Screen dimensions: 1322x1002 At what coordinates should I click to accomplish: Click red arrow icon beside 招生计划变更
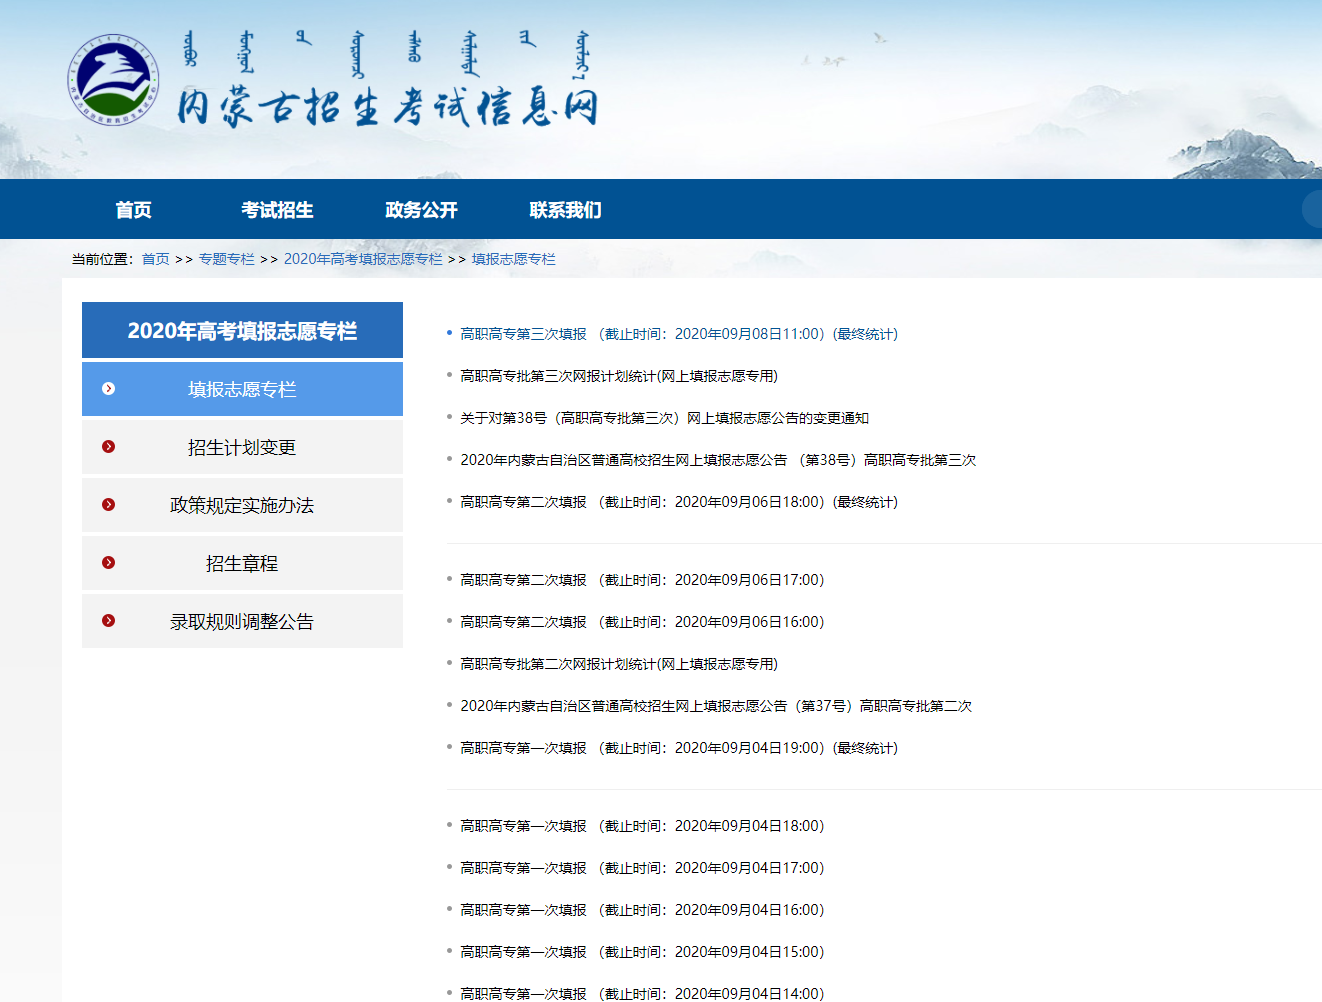[108, 447]
